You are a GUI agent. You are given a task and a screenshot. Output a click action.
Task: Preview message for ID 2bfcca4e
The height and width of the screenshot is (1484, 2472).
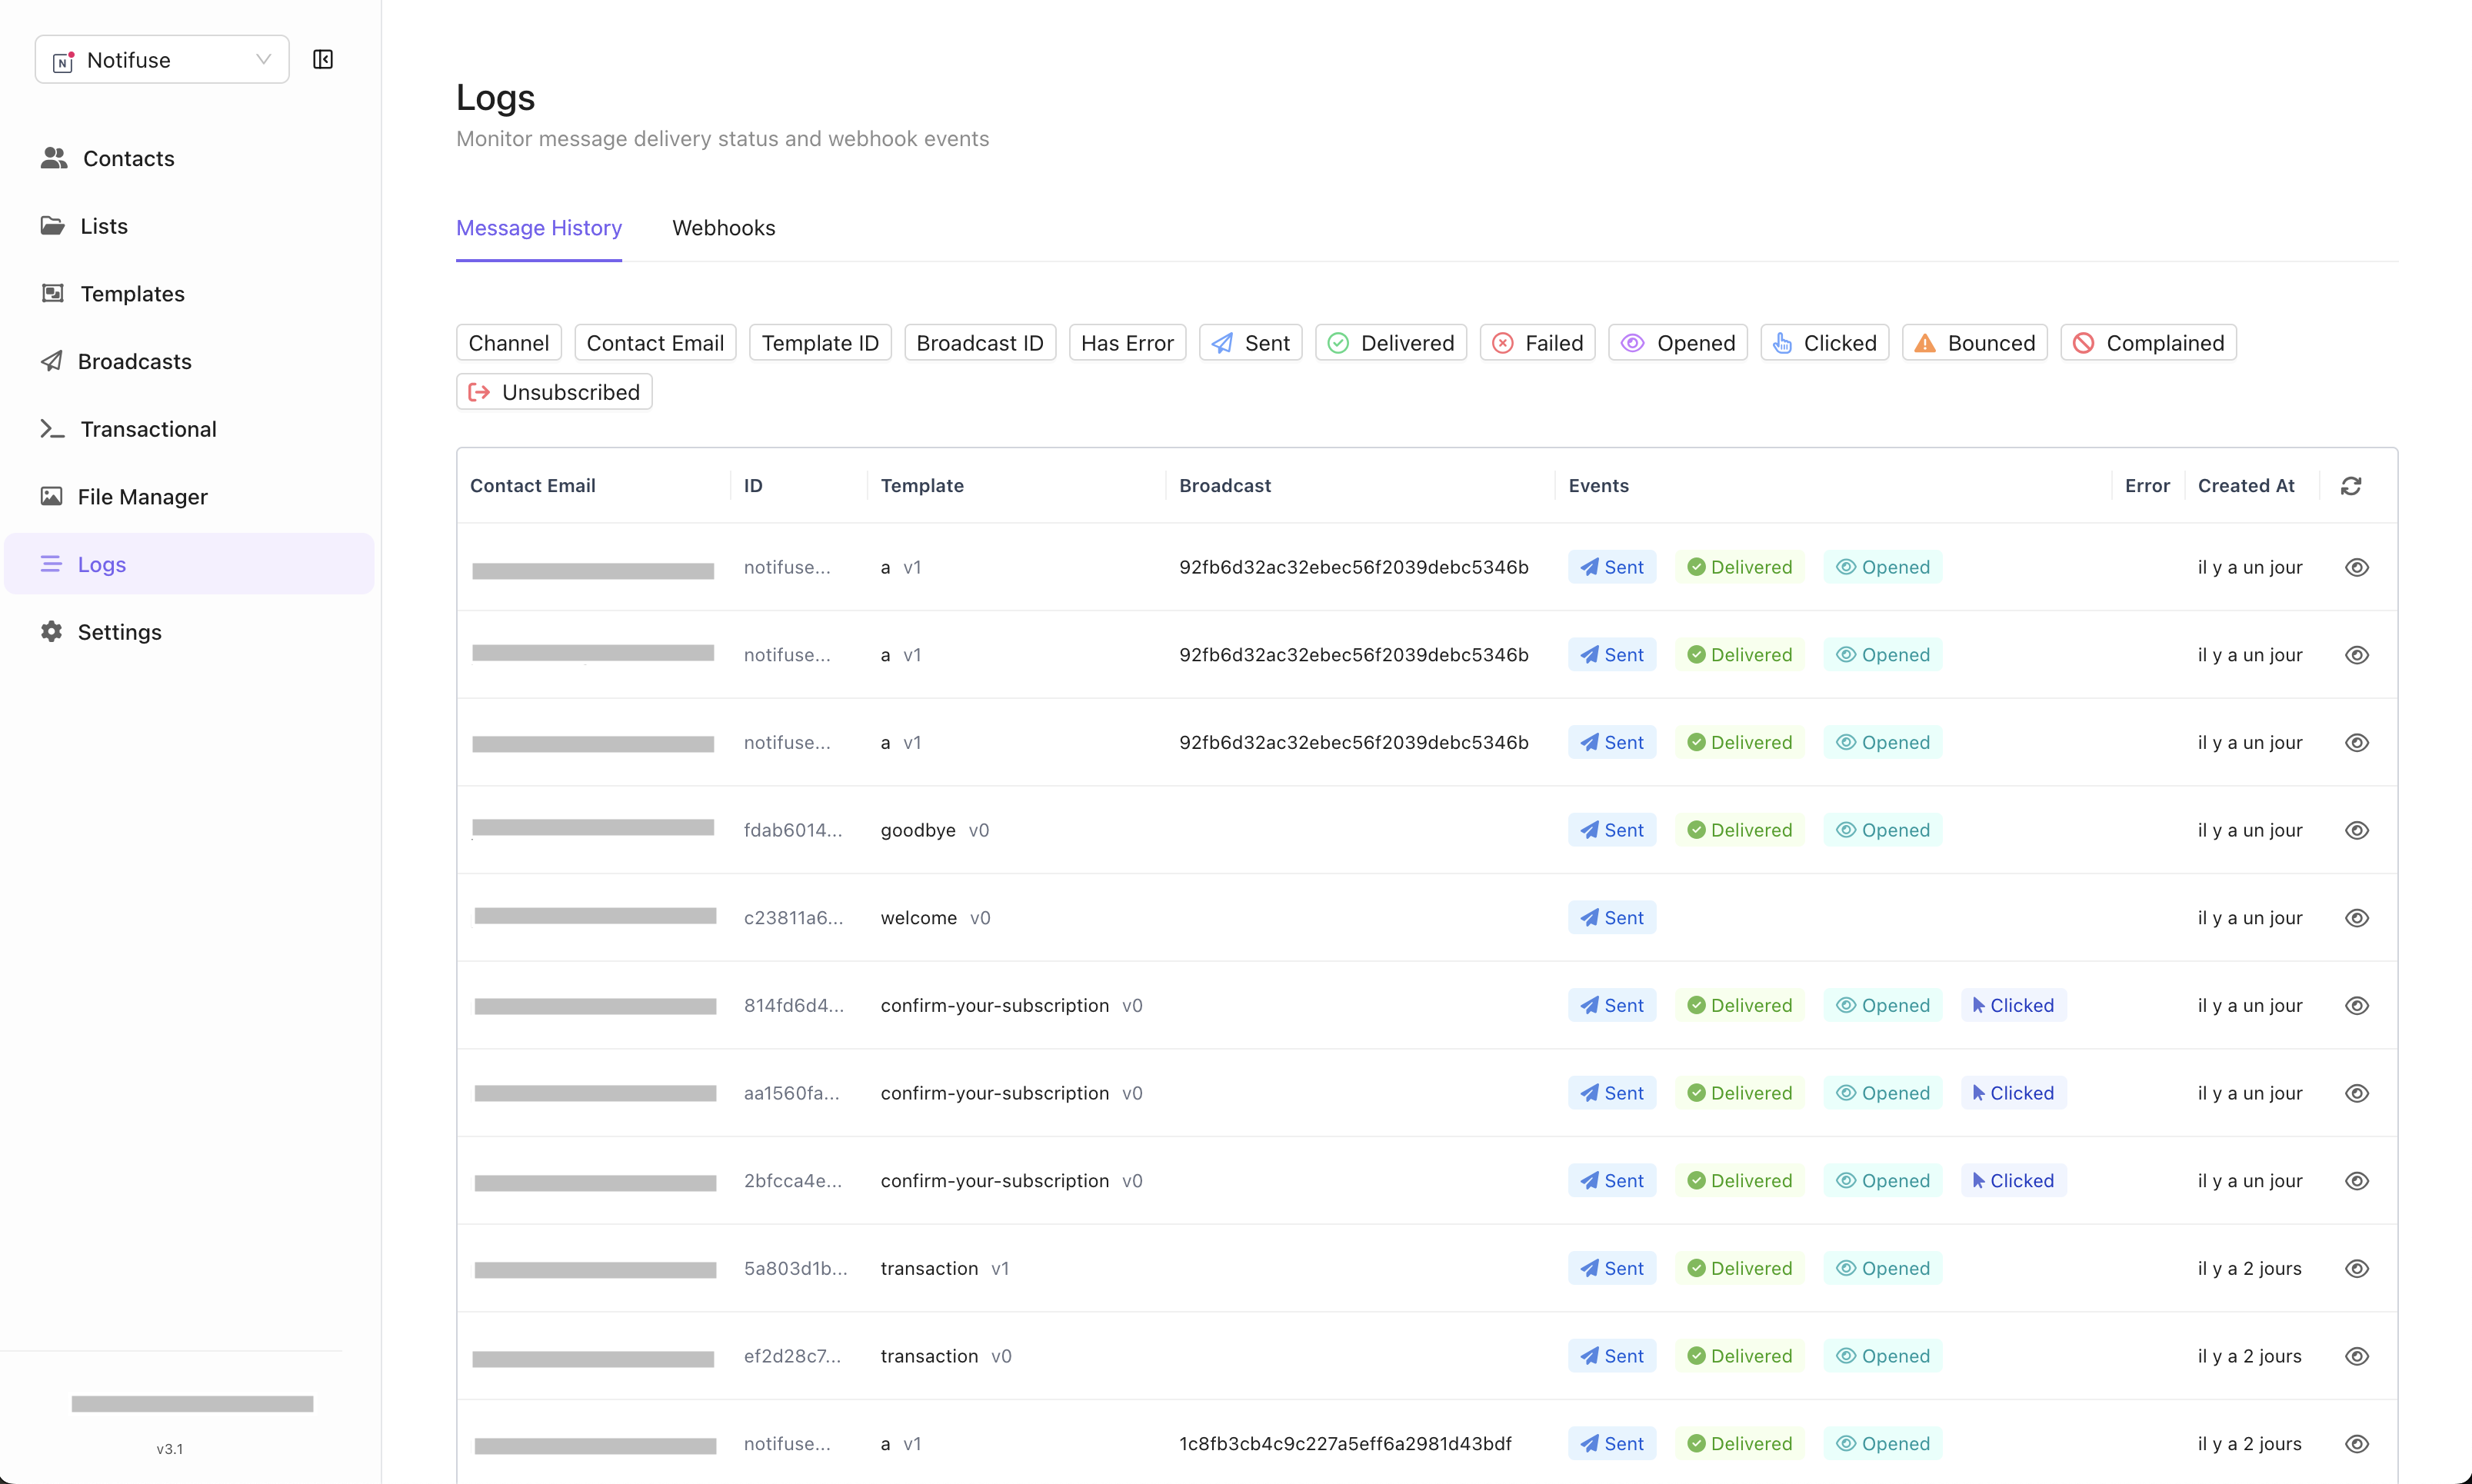point(2357,1181)
